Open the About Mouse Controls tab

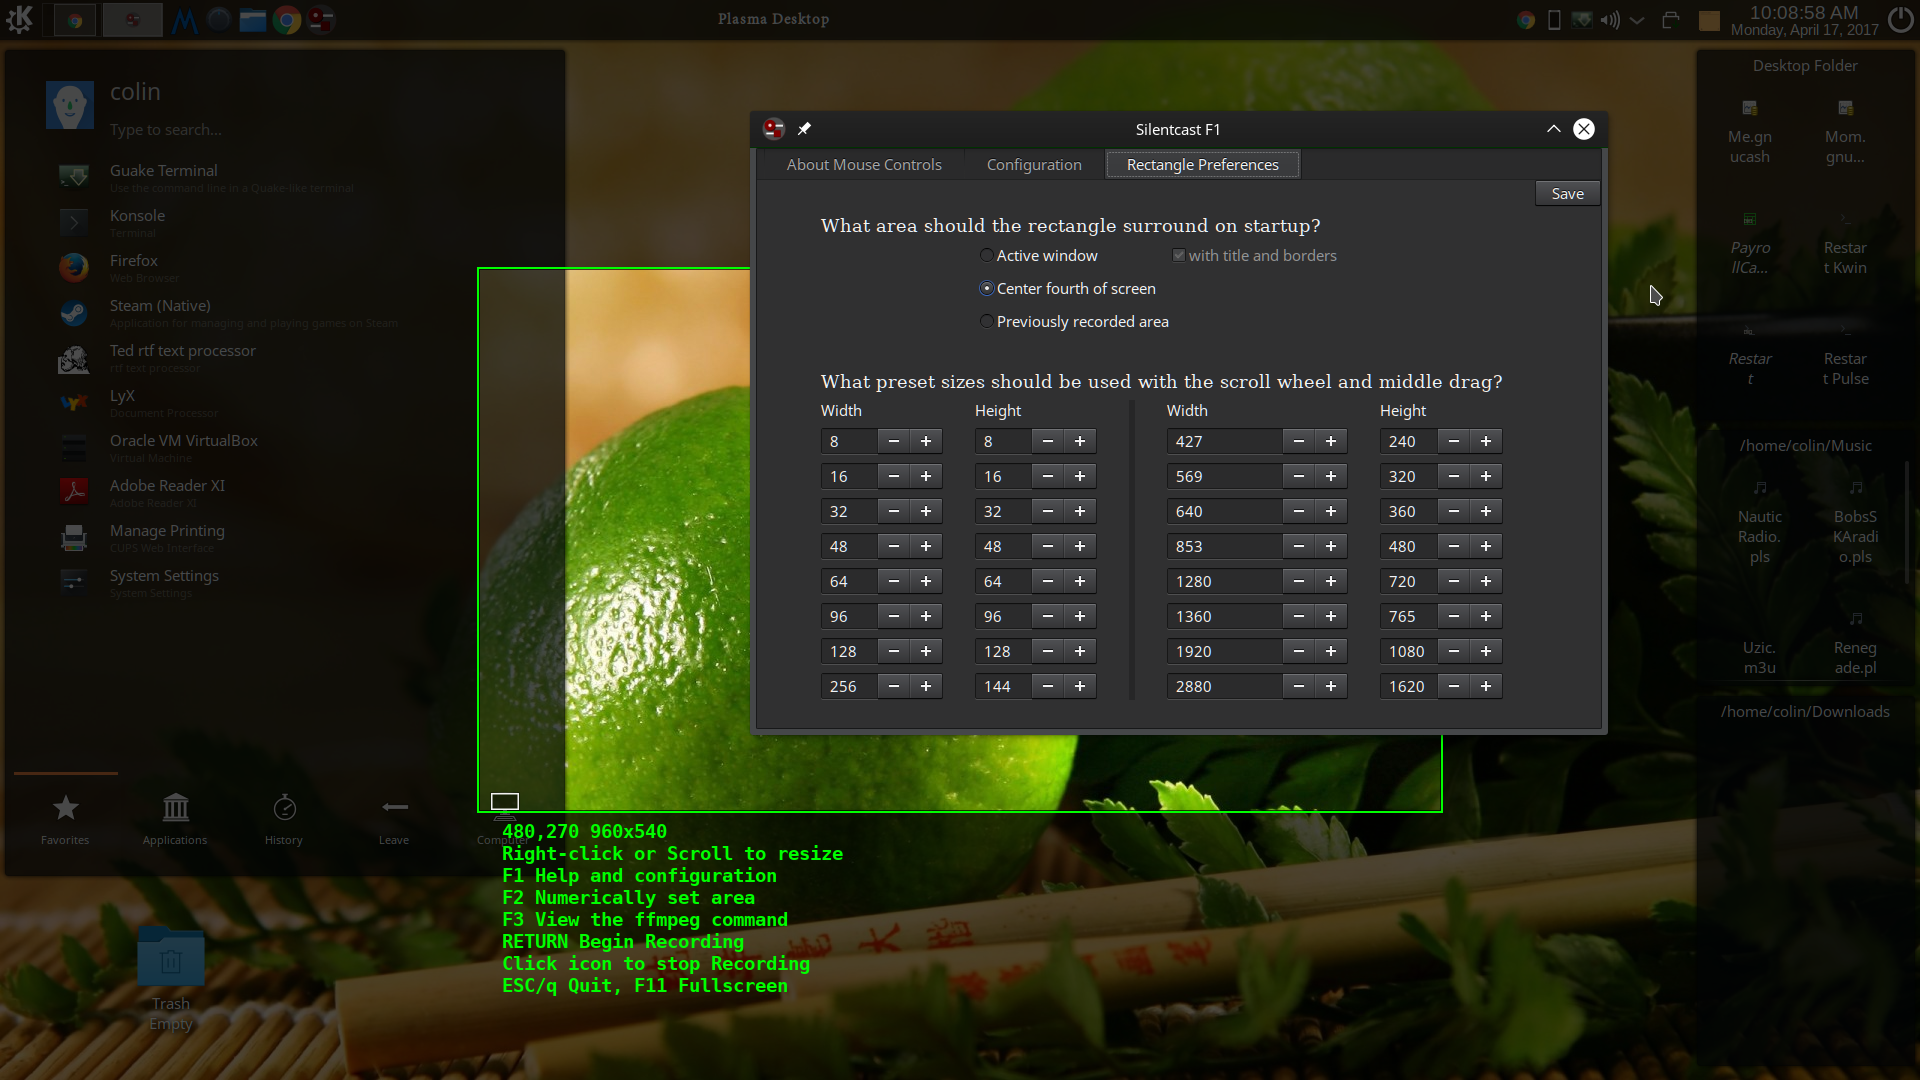[x=864, y=165]
